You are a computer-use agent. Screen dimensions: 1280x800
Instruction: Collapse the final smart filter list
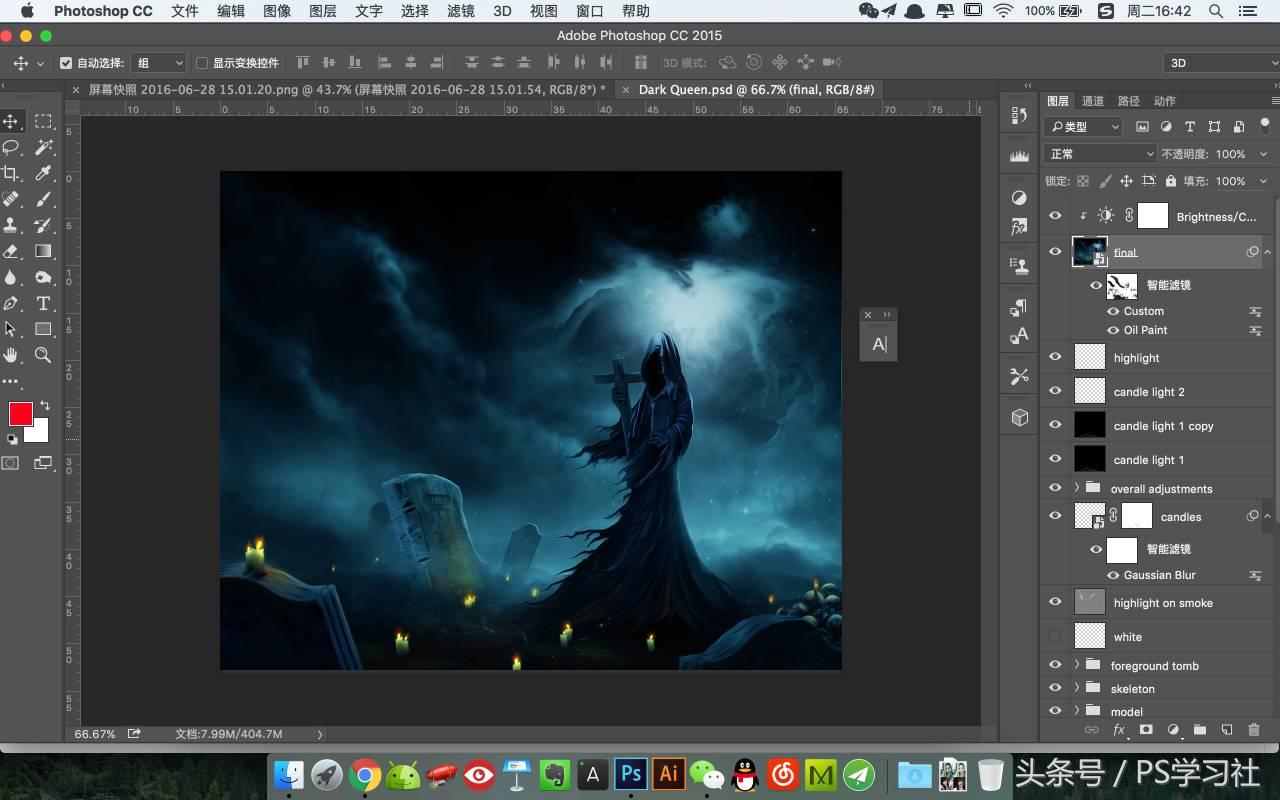1266,252
